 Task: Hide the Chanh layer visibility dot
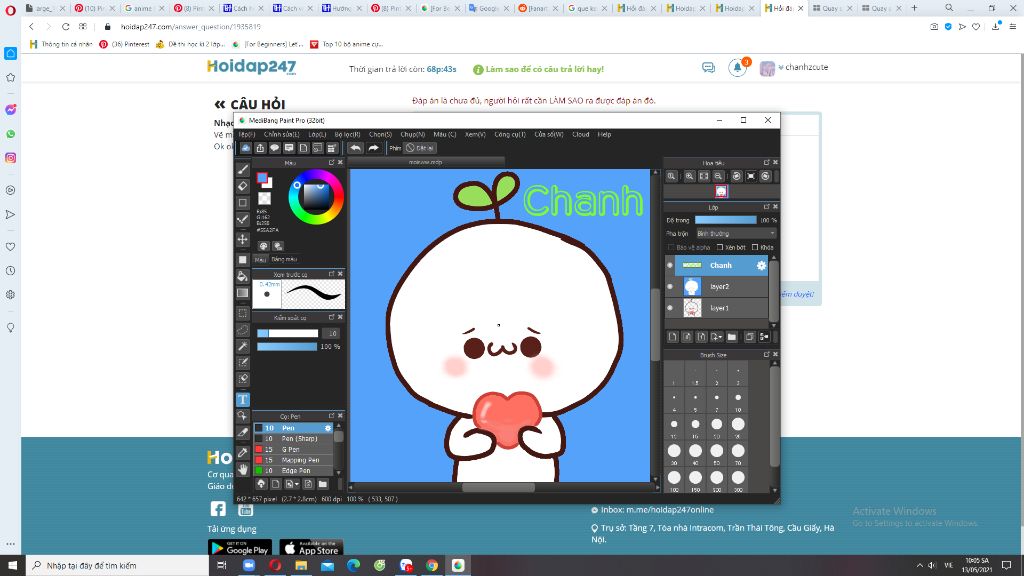point(670,265)
